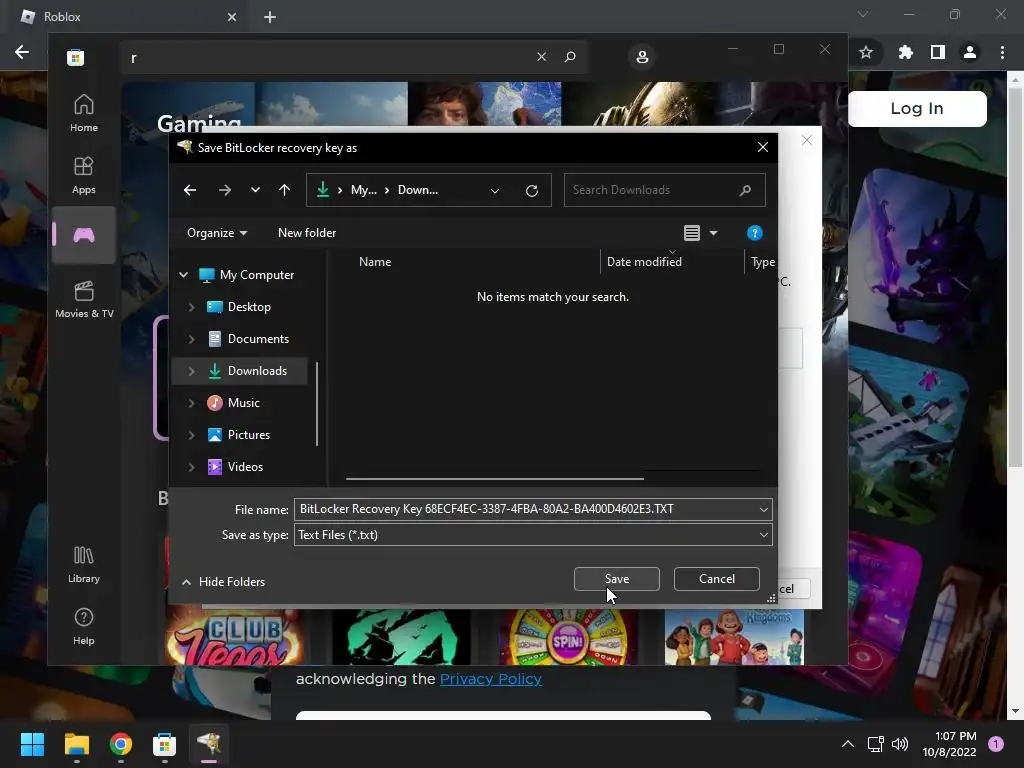Open Microsoft Store account profile icon
Image resolution: width=1024 pixels, height=768 pixels.
642,57
